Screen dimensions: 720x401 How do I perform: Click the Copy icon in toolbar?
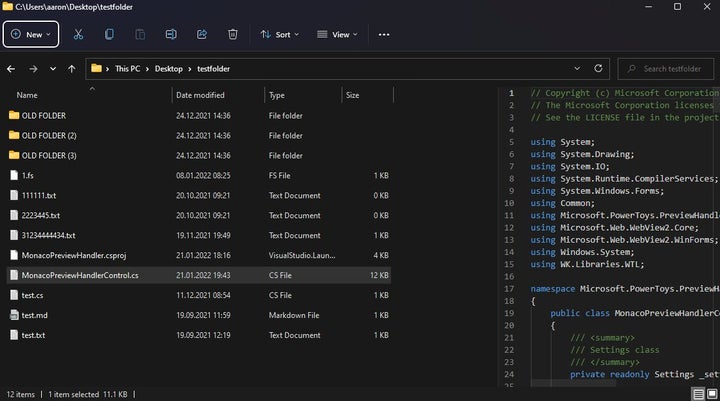(109, 34)
